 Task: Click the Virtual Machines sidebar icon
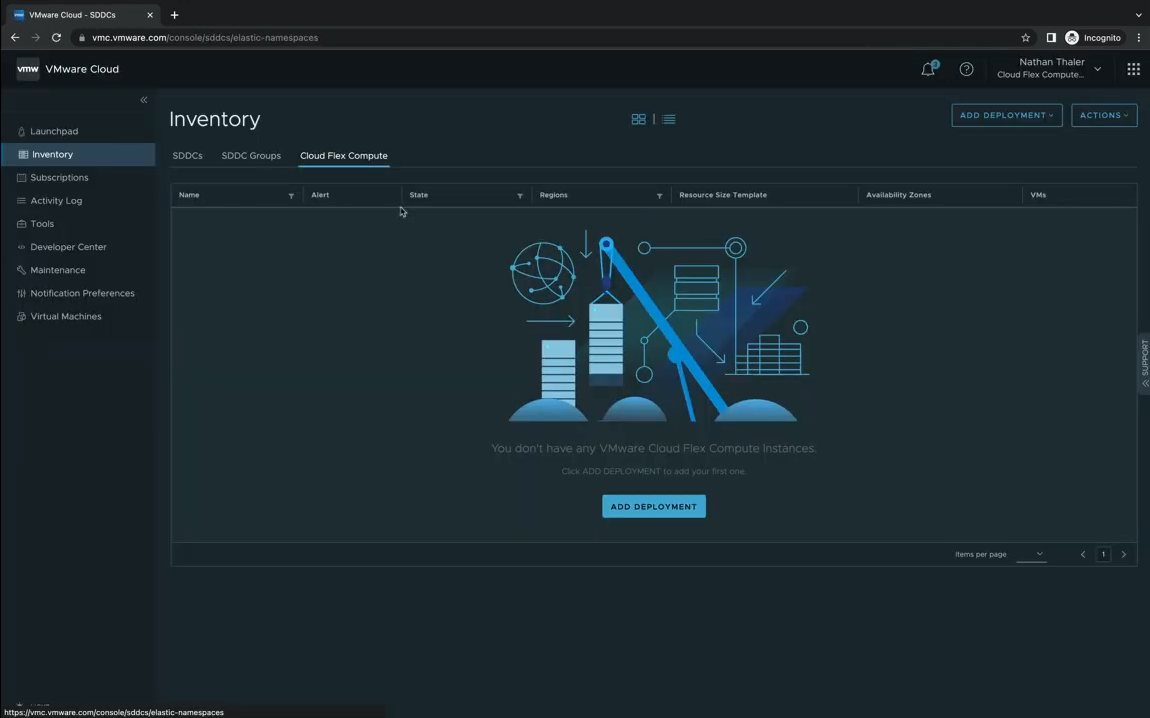coord(21,316)
